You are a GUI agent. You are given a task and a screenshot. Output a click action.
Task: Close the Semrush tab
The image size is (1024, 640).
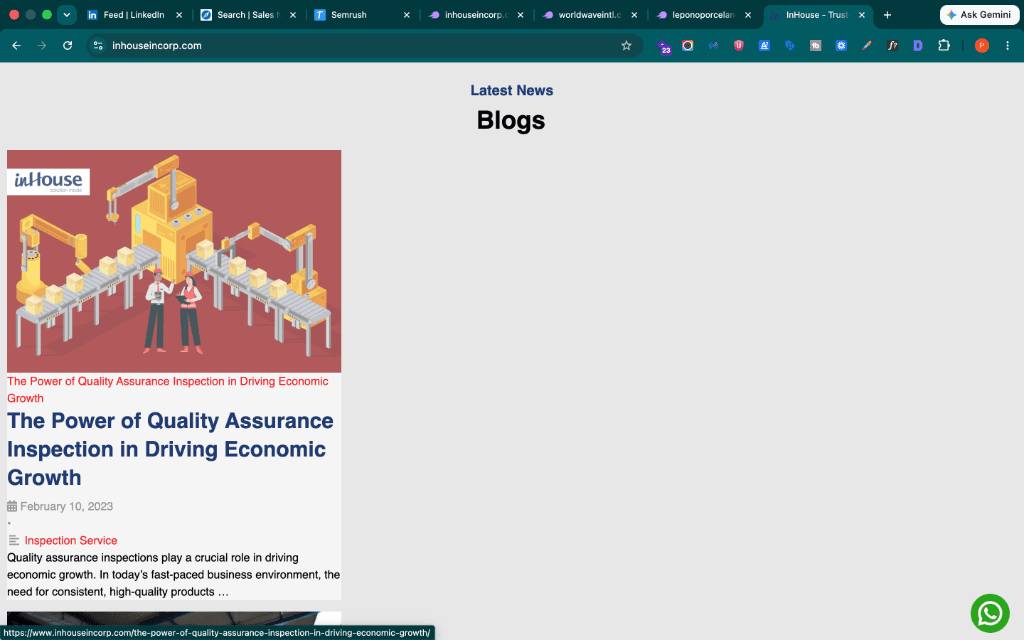coord(407,15)
